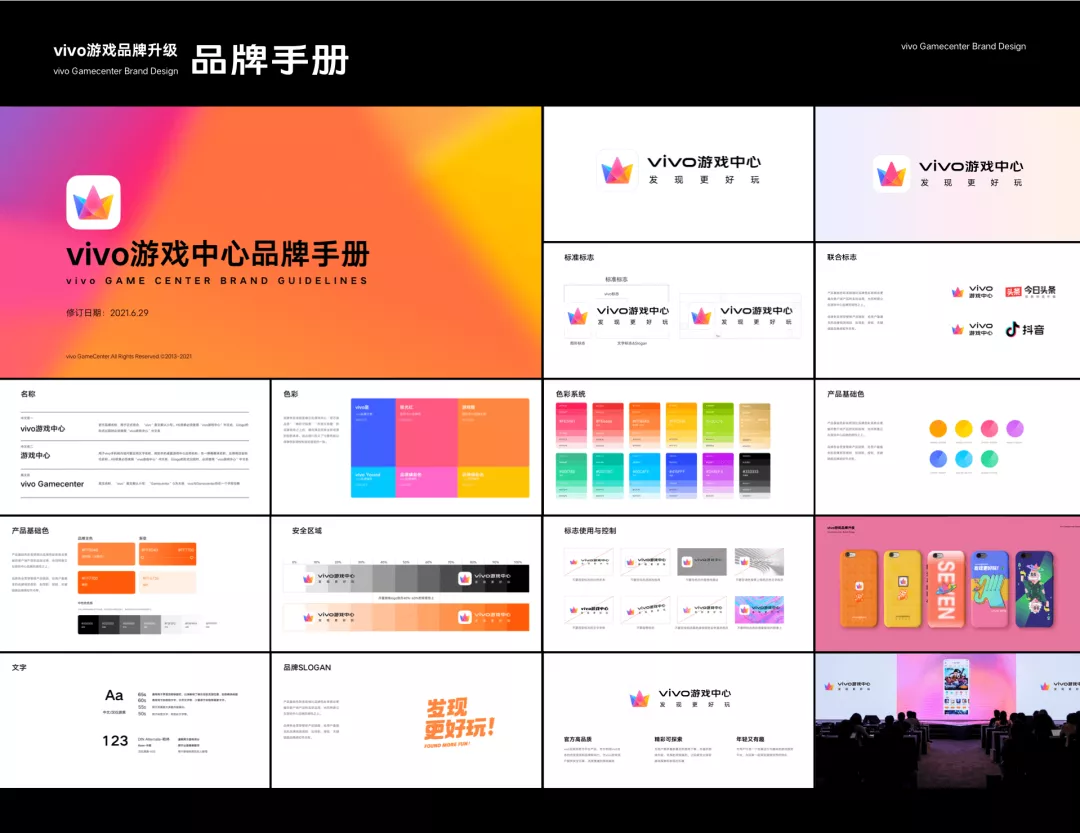Pick the cyan block in 色彩 slide
This screenshot has height=833, width=1080.
[x=373, y=482]
